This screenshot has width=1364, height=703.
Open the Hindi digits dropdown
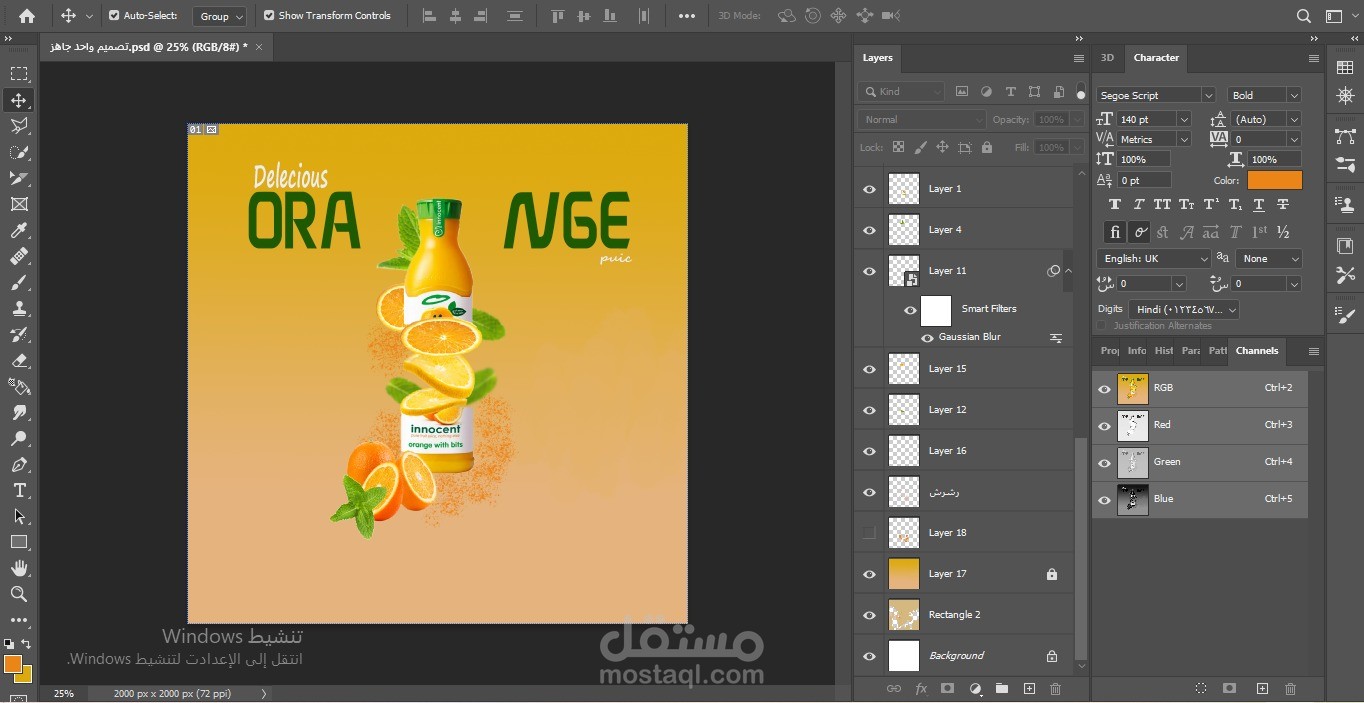(x=1184, y=310)
